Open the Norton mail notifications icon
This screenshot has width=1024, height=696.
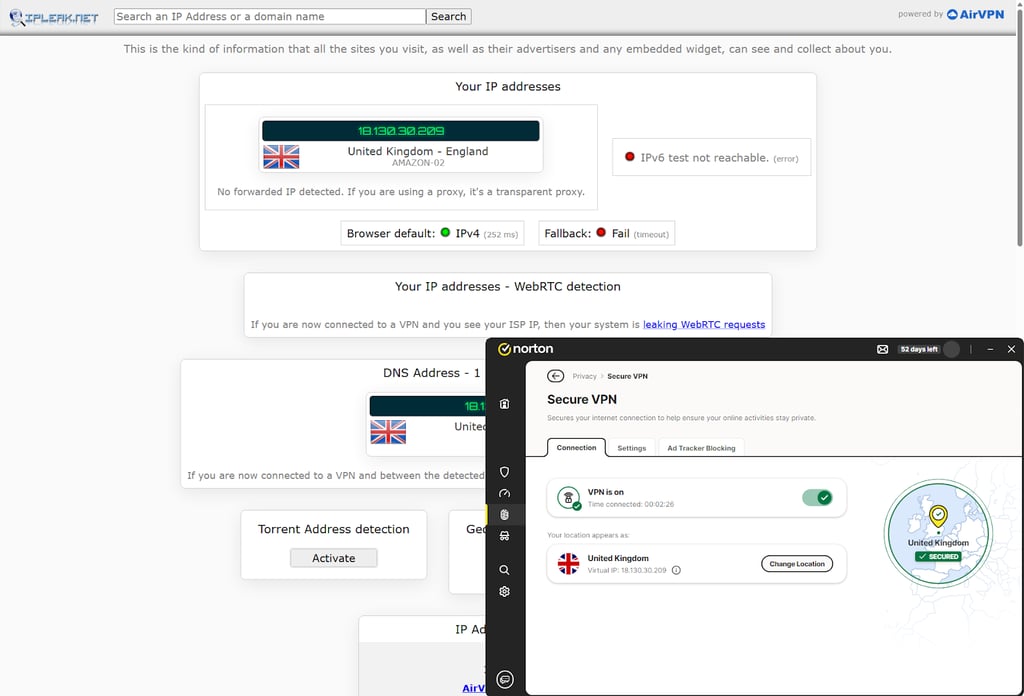[x=882, y=349]
